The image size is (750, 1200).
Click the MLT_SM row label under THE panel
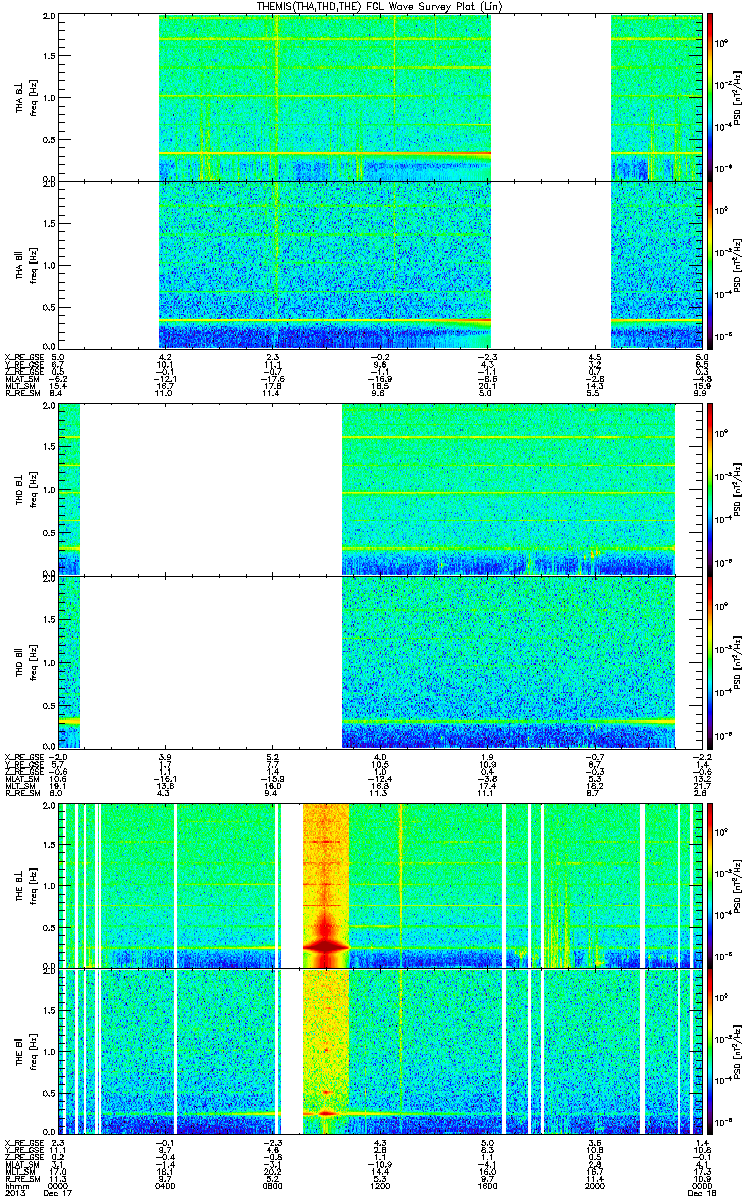click(x=20, y=1172)
